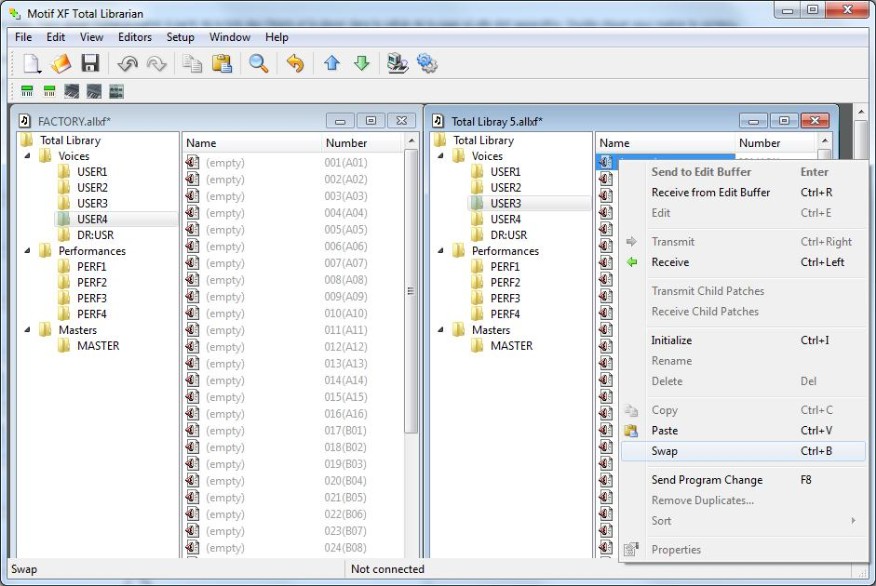Click the mixer grid editor icon
The height and width of the screenshot is (586, 876).
tap(116, 91)
